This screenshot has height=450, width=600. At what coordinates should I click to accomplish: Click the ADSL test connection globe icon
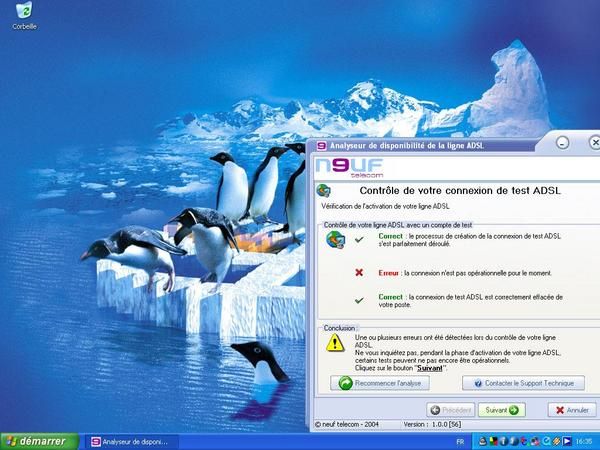coord(336,240)
